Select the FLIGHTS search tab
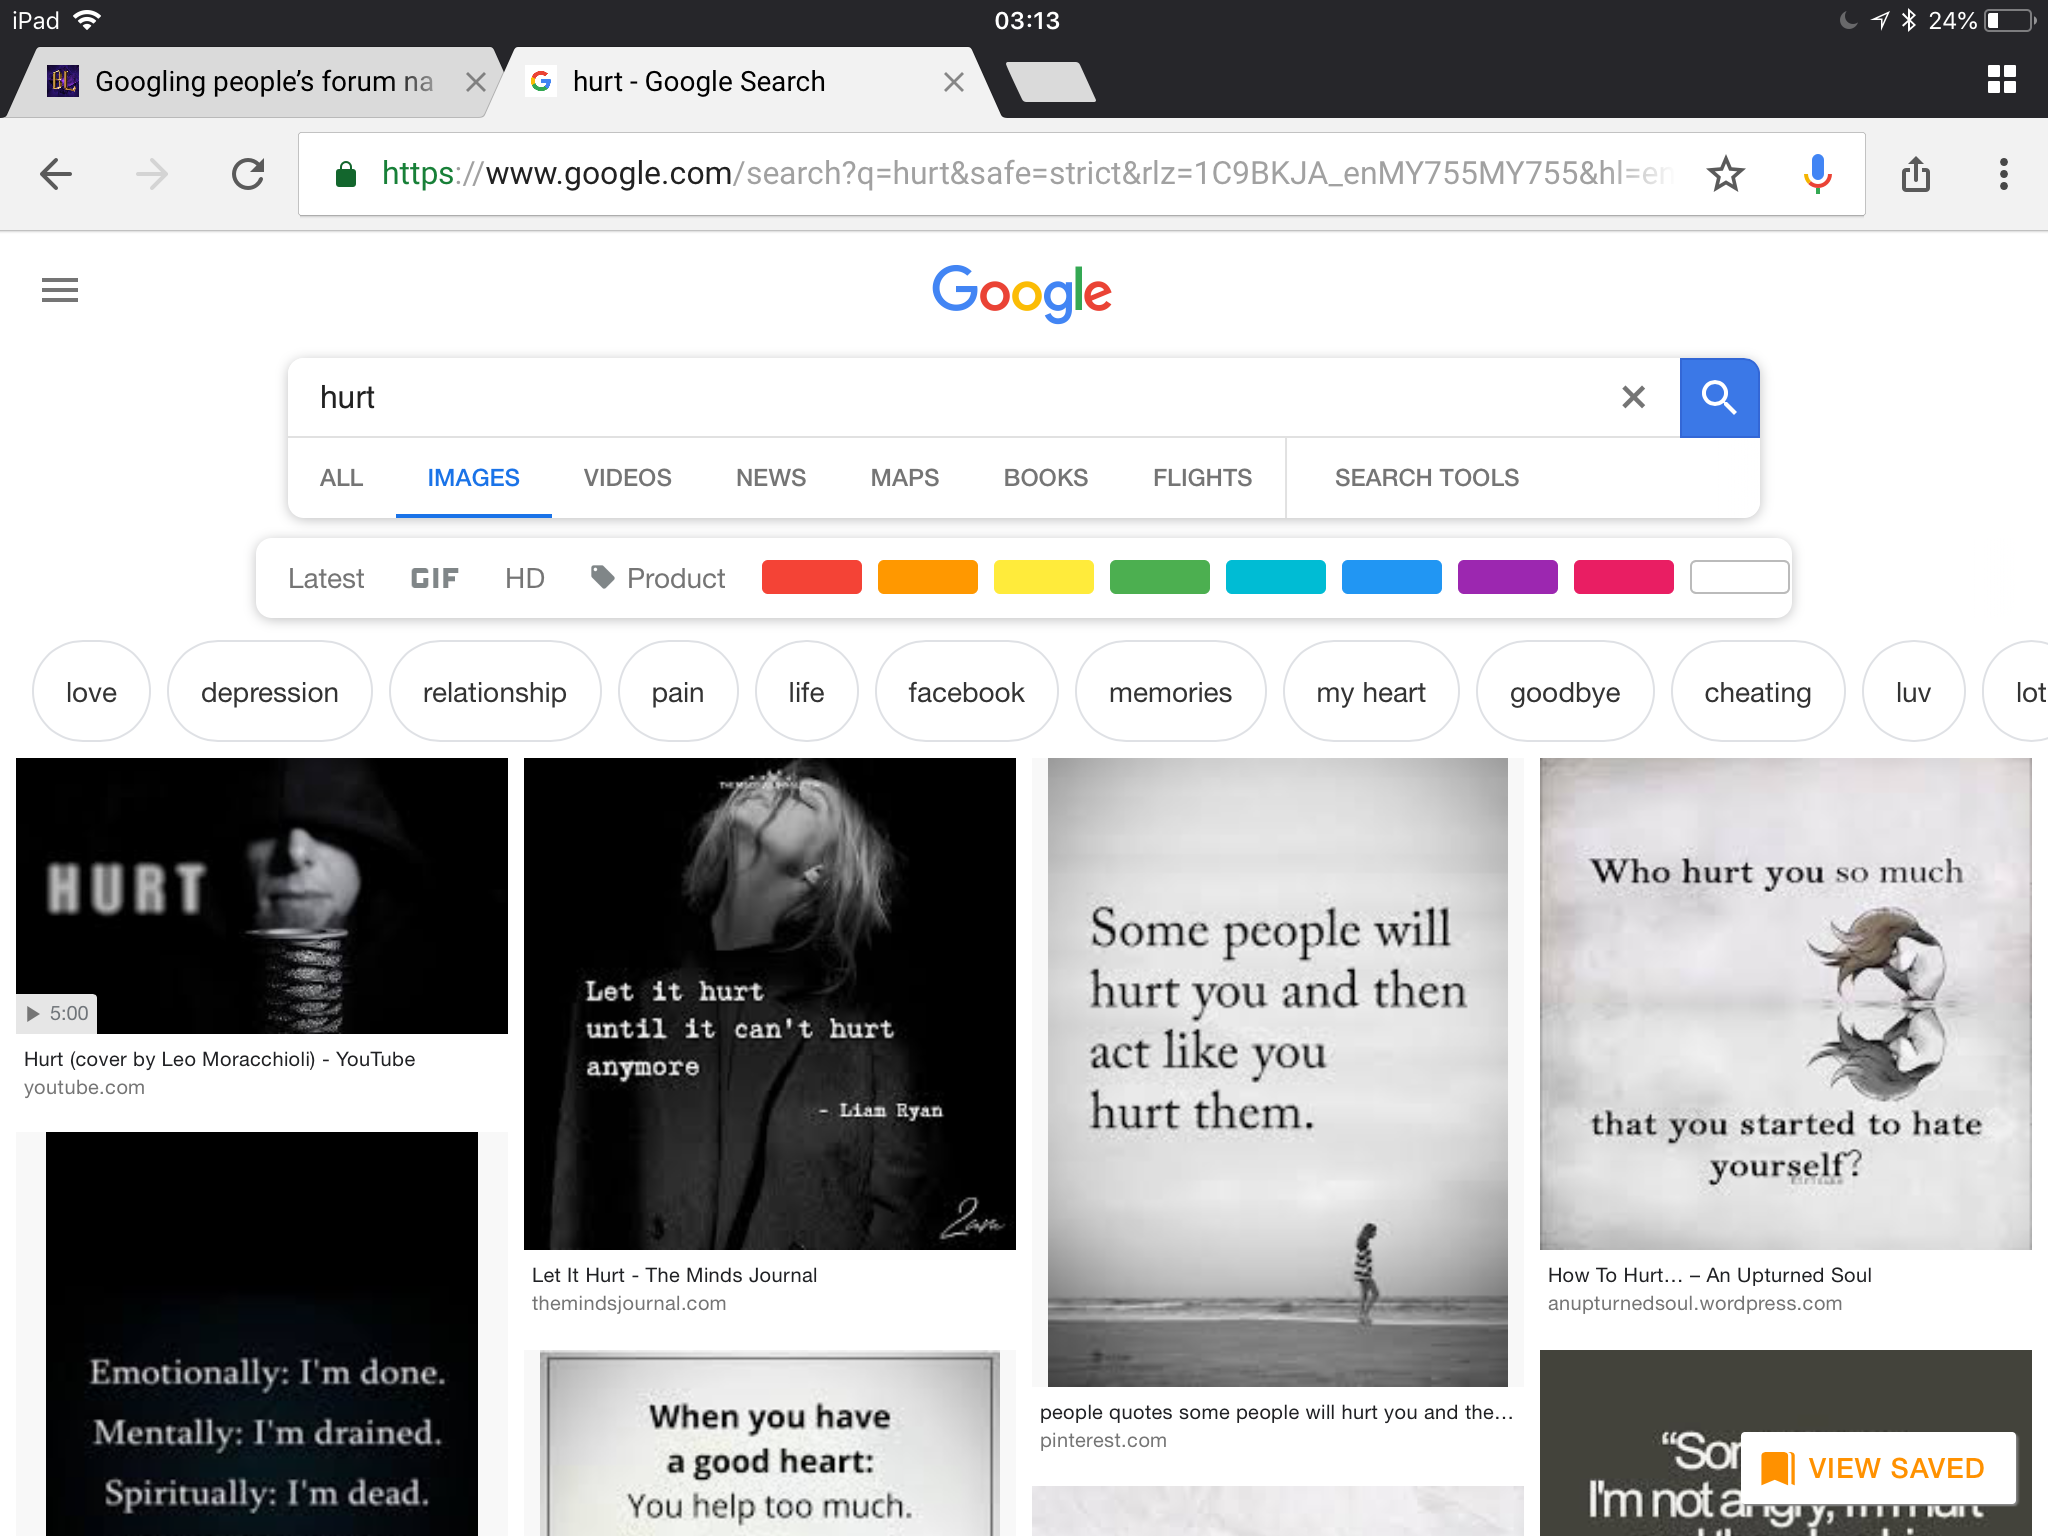2048x1536 pixels. [x=1202, y=477]
